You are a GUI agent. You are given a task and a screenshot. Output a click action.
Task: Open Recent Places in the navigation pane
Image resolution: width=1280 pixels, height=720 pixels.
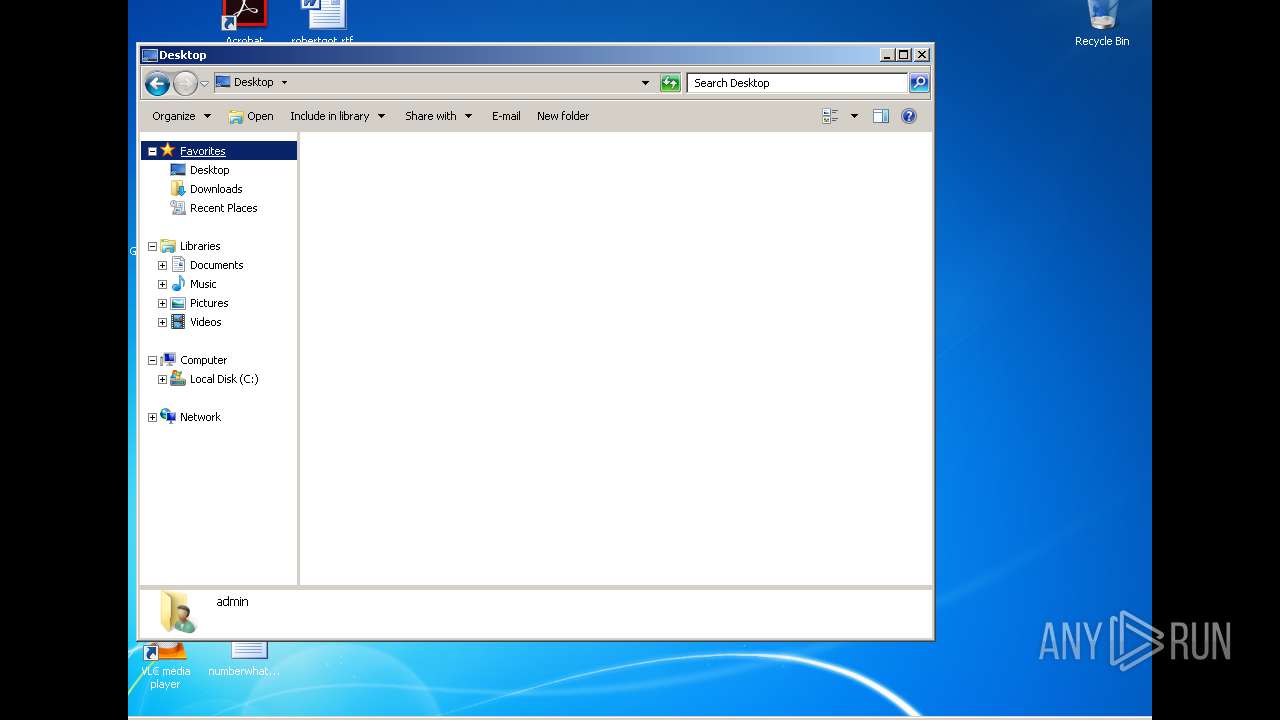pos(224,208)
